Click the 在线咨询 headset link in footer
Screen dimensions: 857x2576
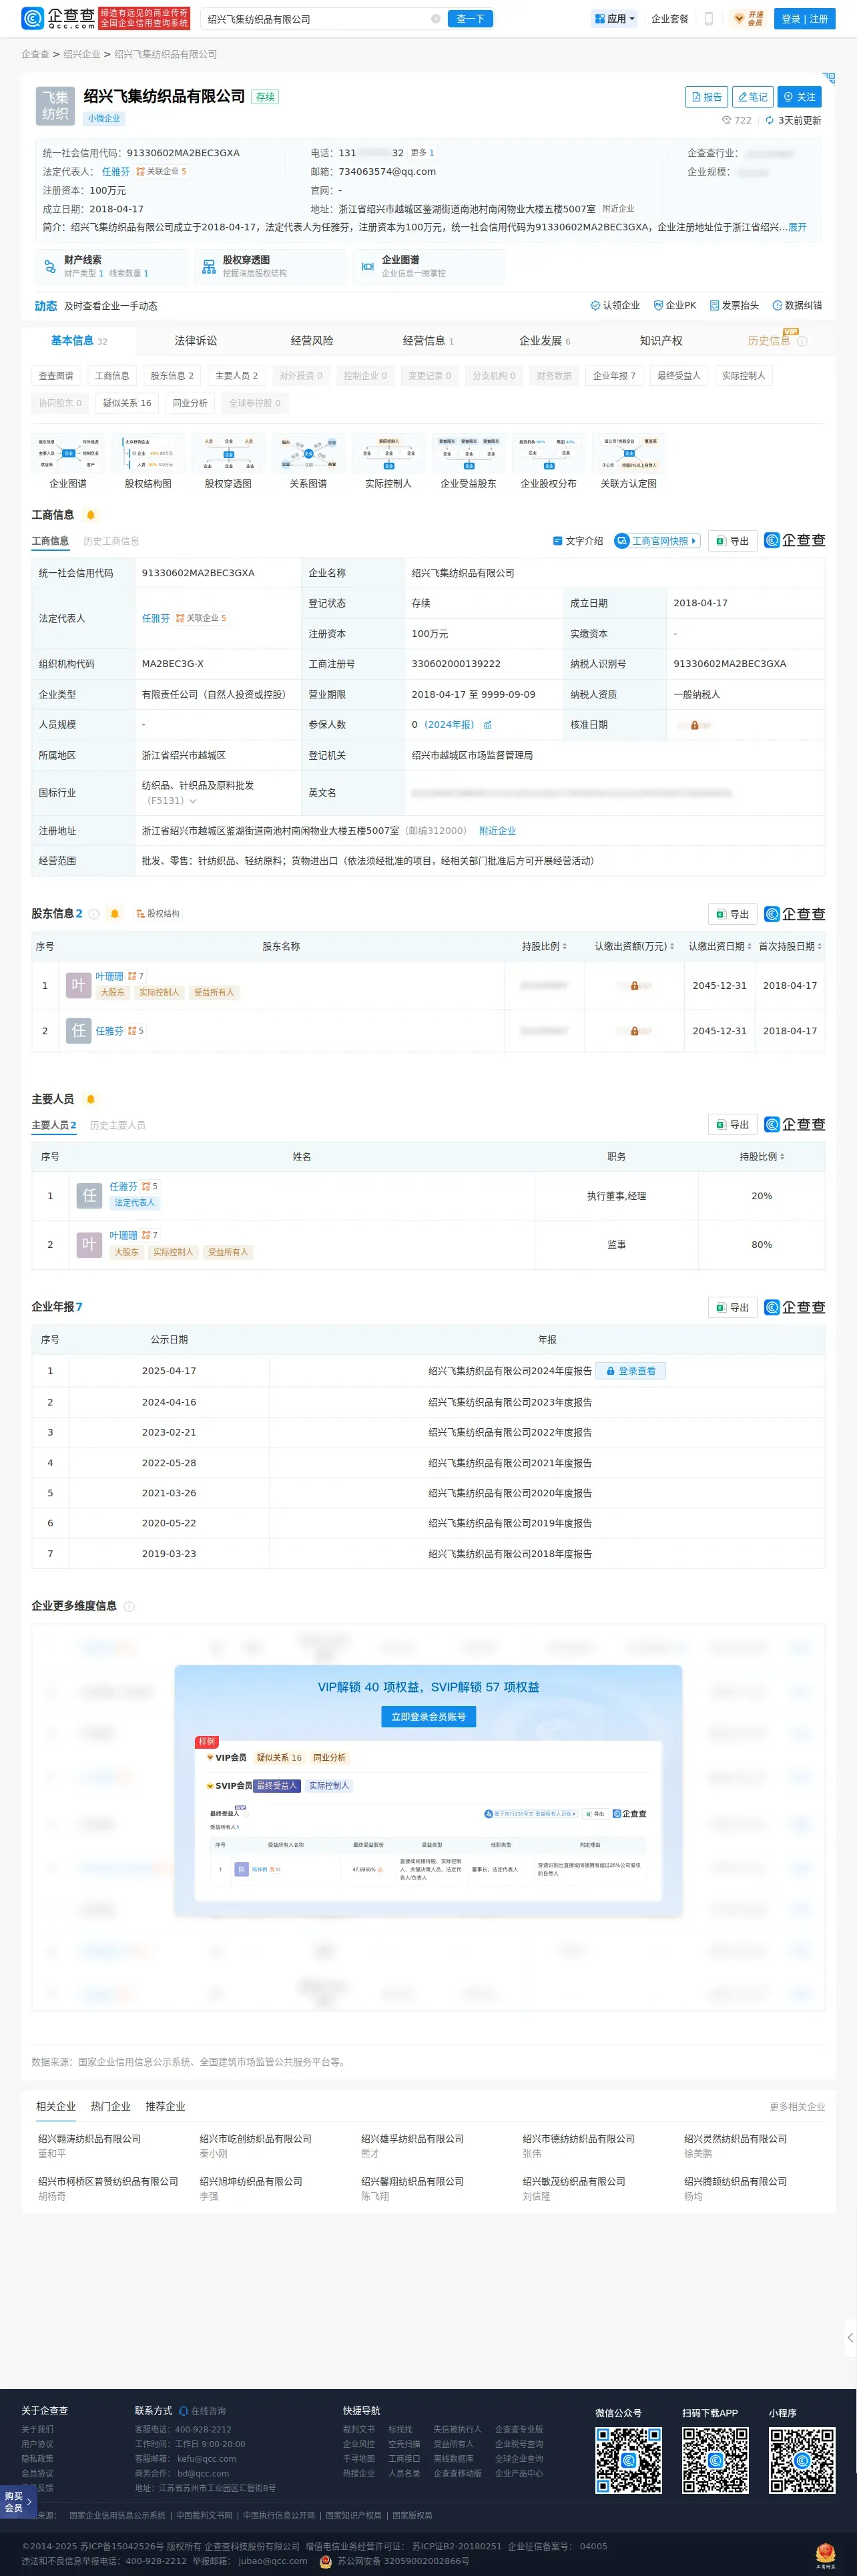pos(203,2411)
